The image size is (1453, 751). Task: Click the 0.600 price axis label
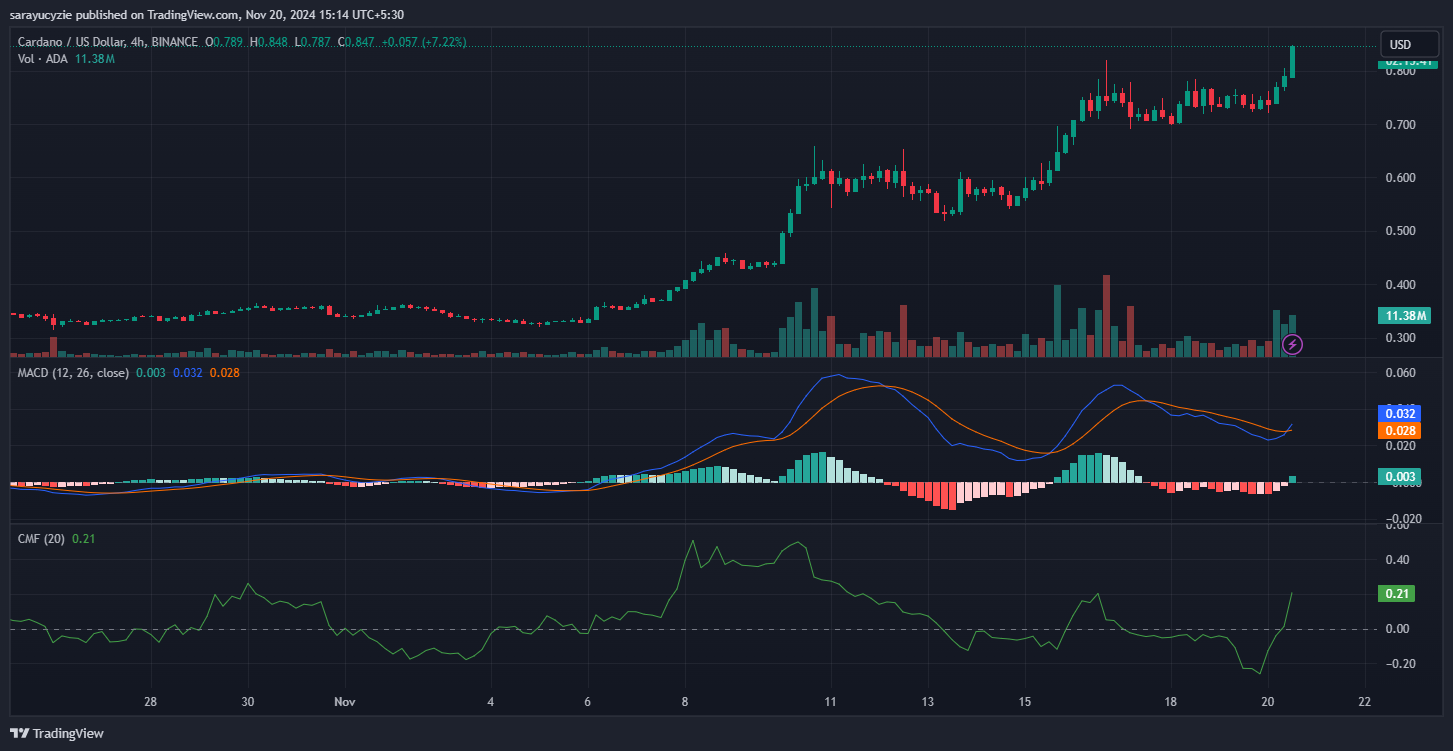click(x=1399, y=178)
